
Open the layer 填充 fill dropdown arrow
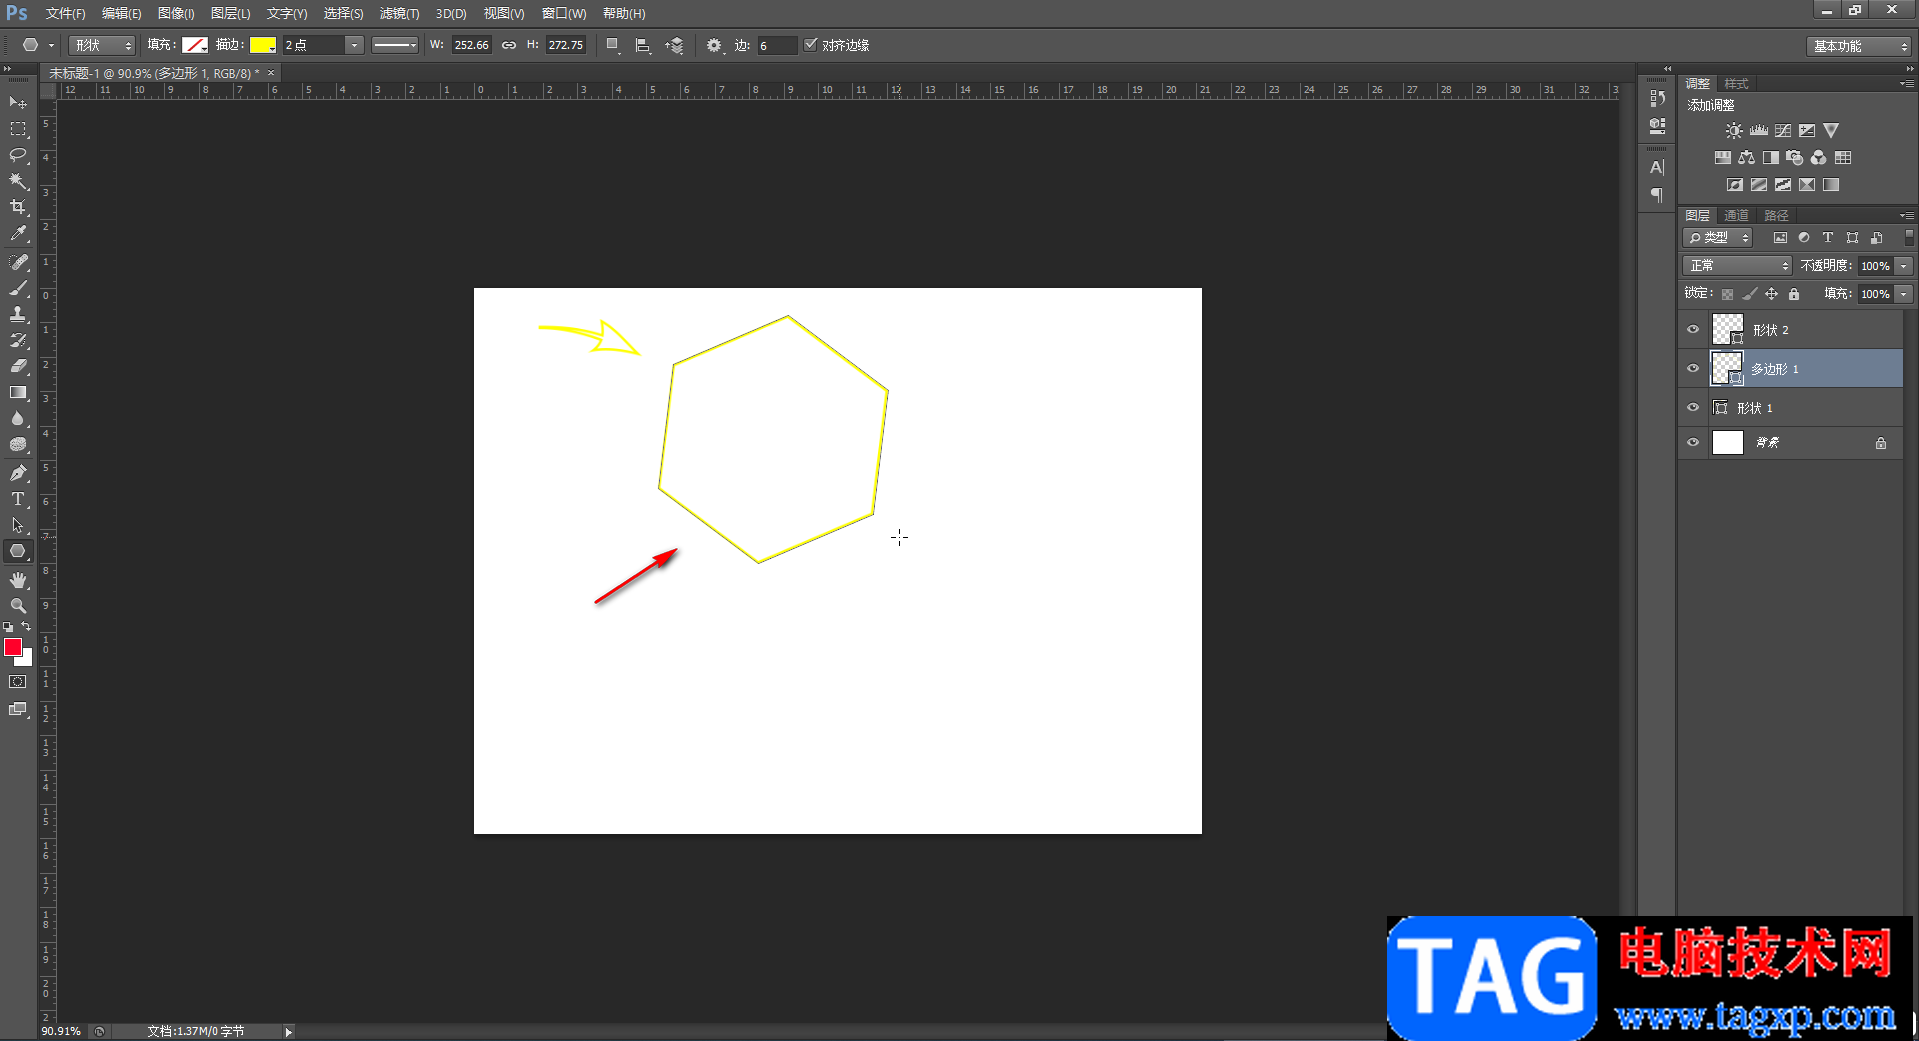point(1904,294)
